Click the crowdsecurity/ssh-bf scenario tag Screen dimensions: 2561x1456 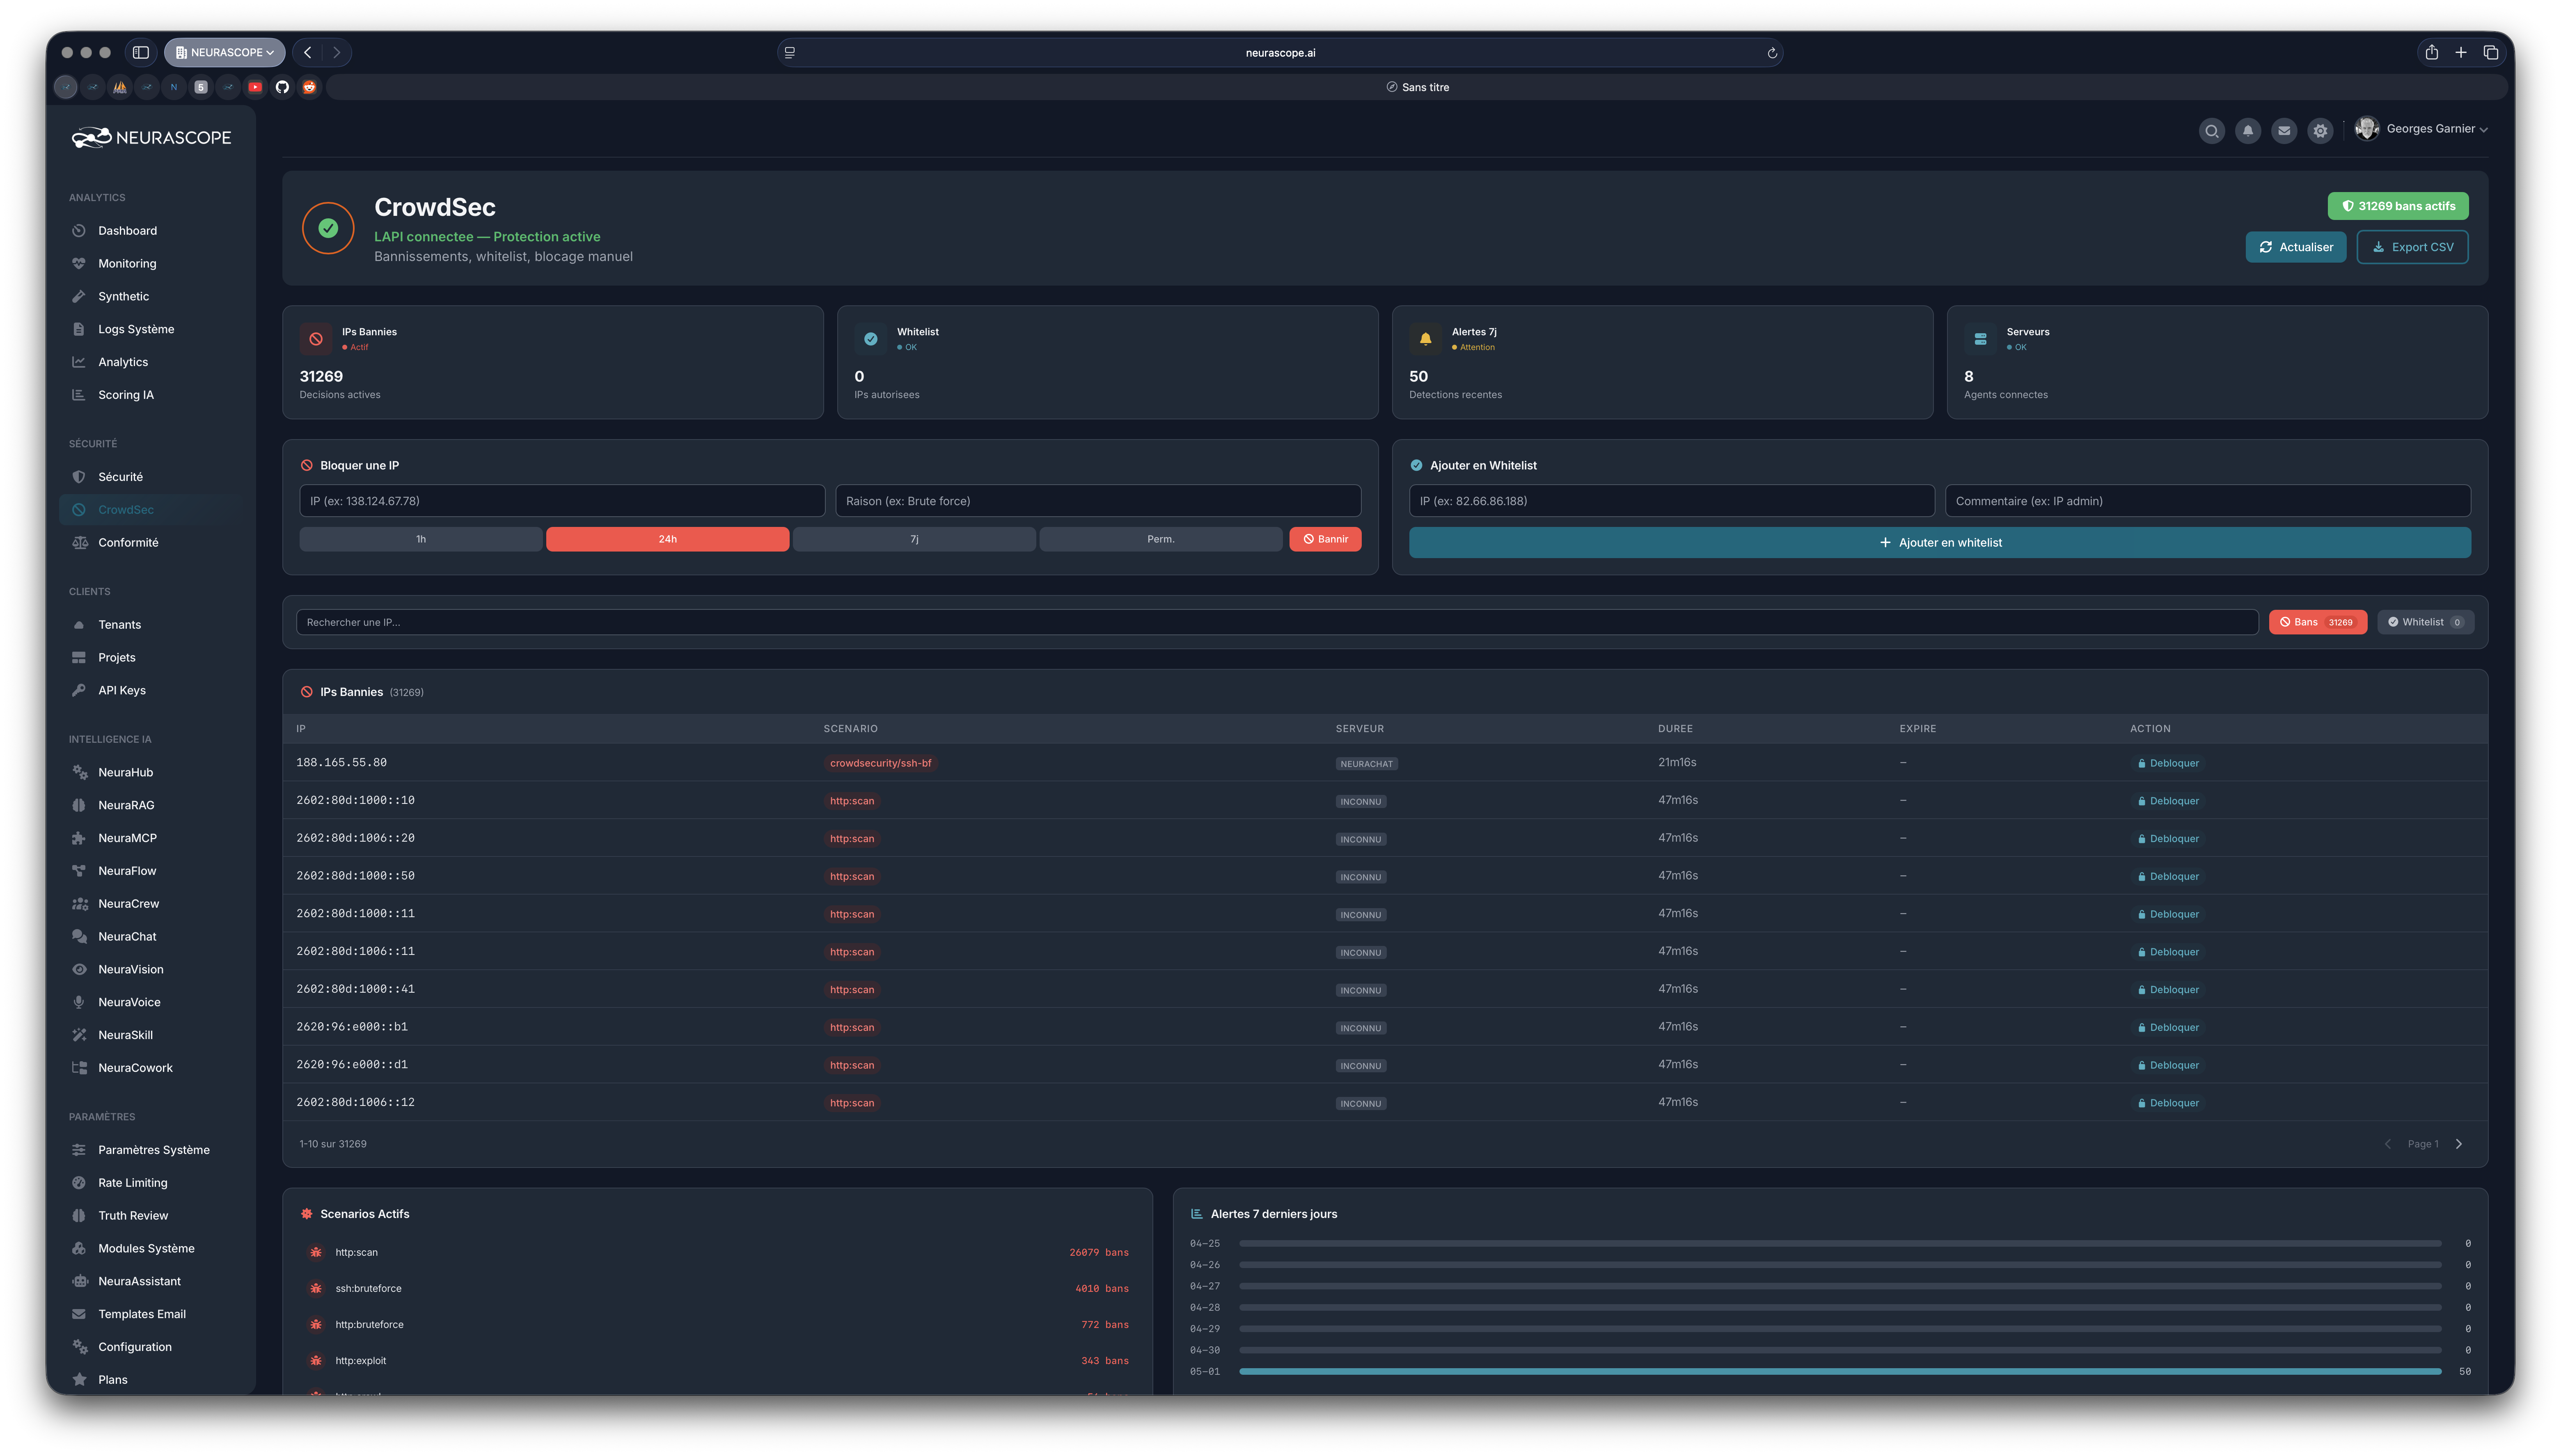(881, 763)
